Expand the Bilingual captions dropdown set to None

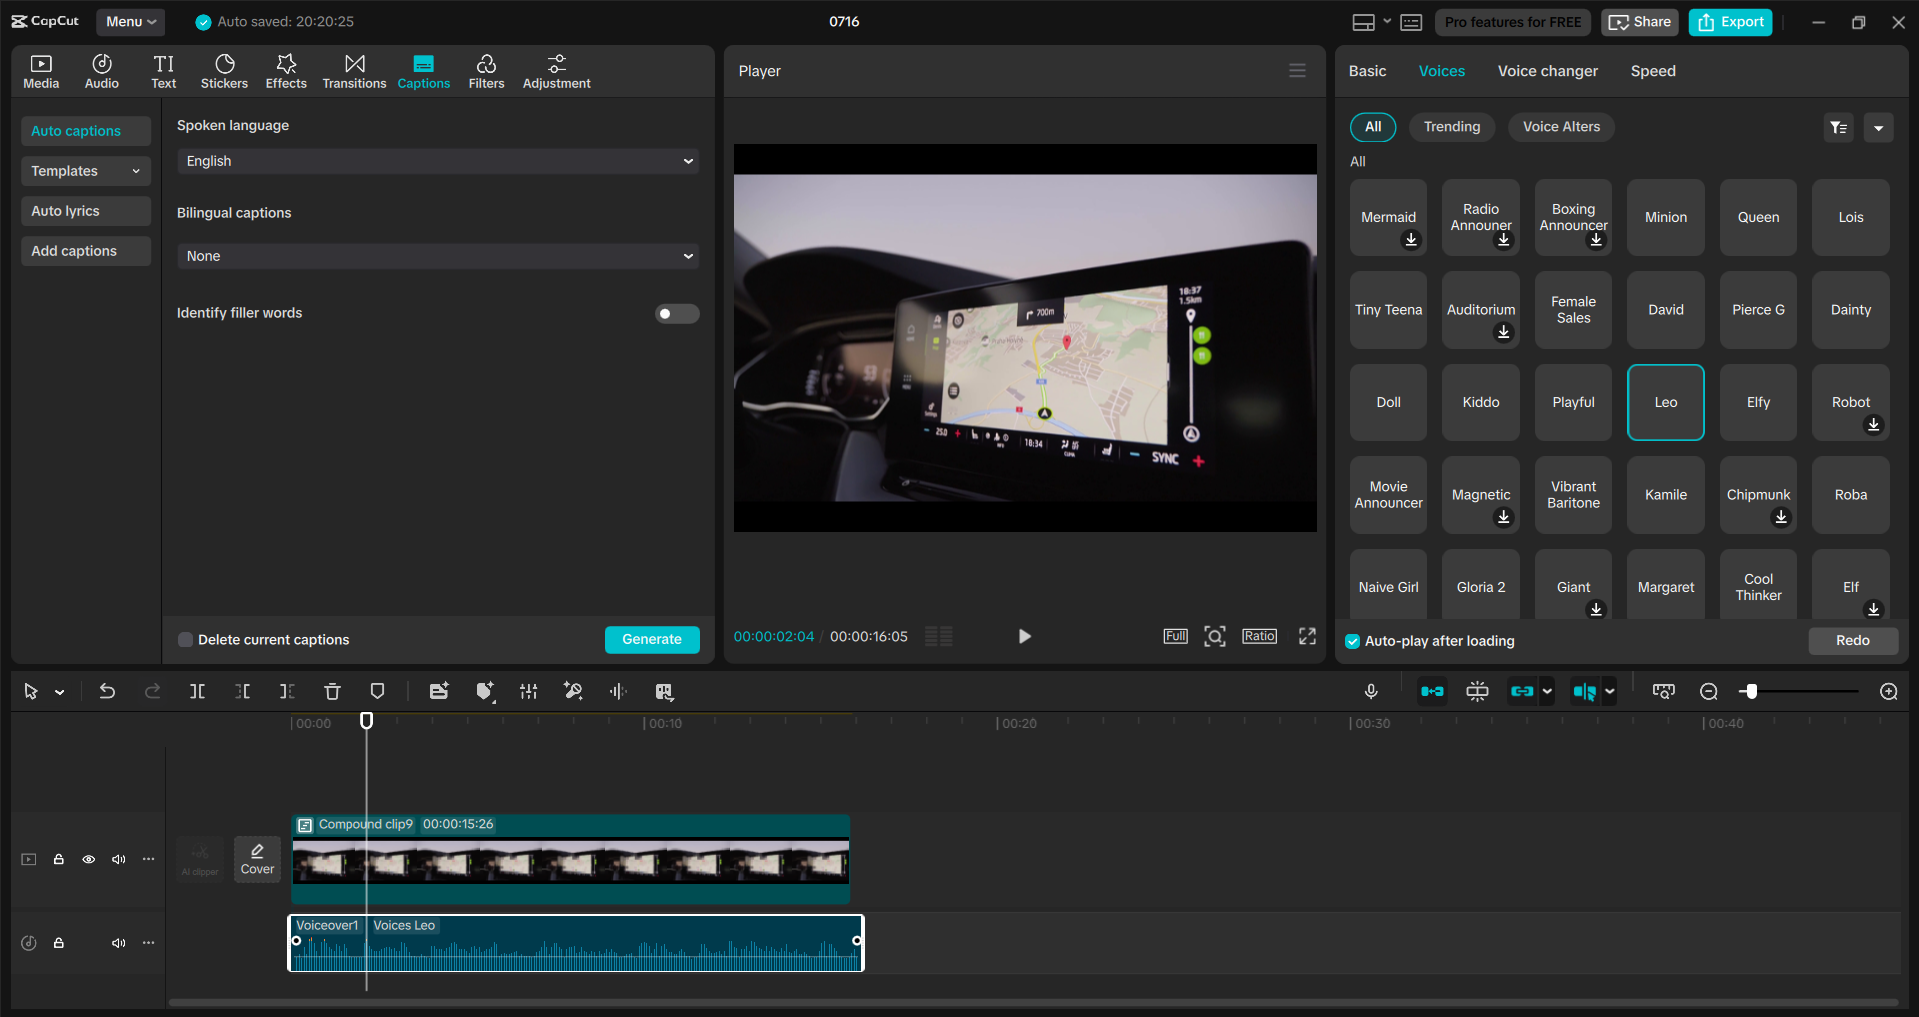click(437, 256)
